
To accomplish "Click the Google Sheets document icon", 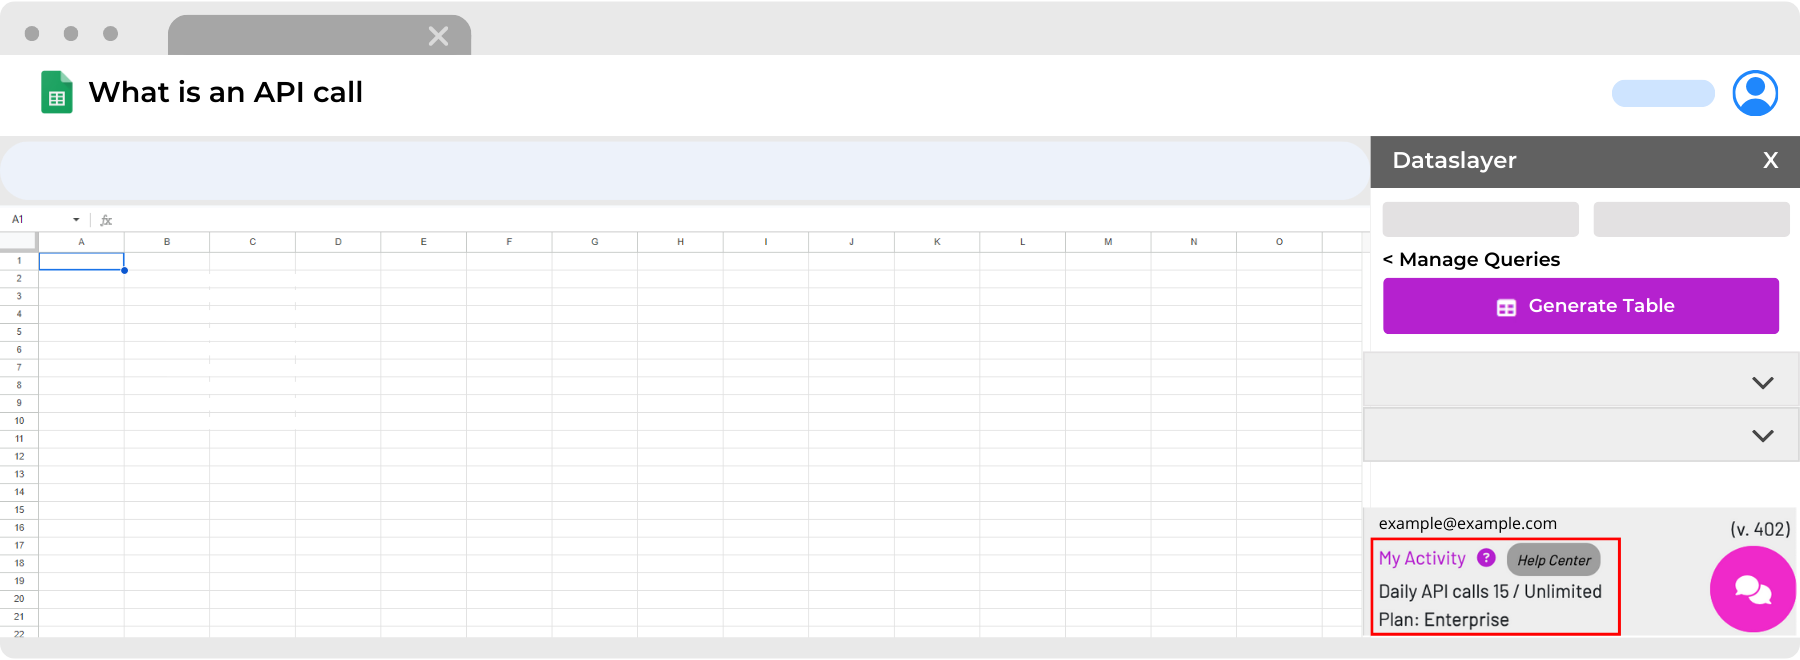I will coord(57,92).
